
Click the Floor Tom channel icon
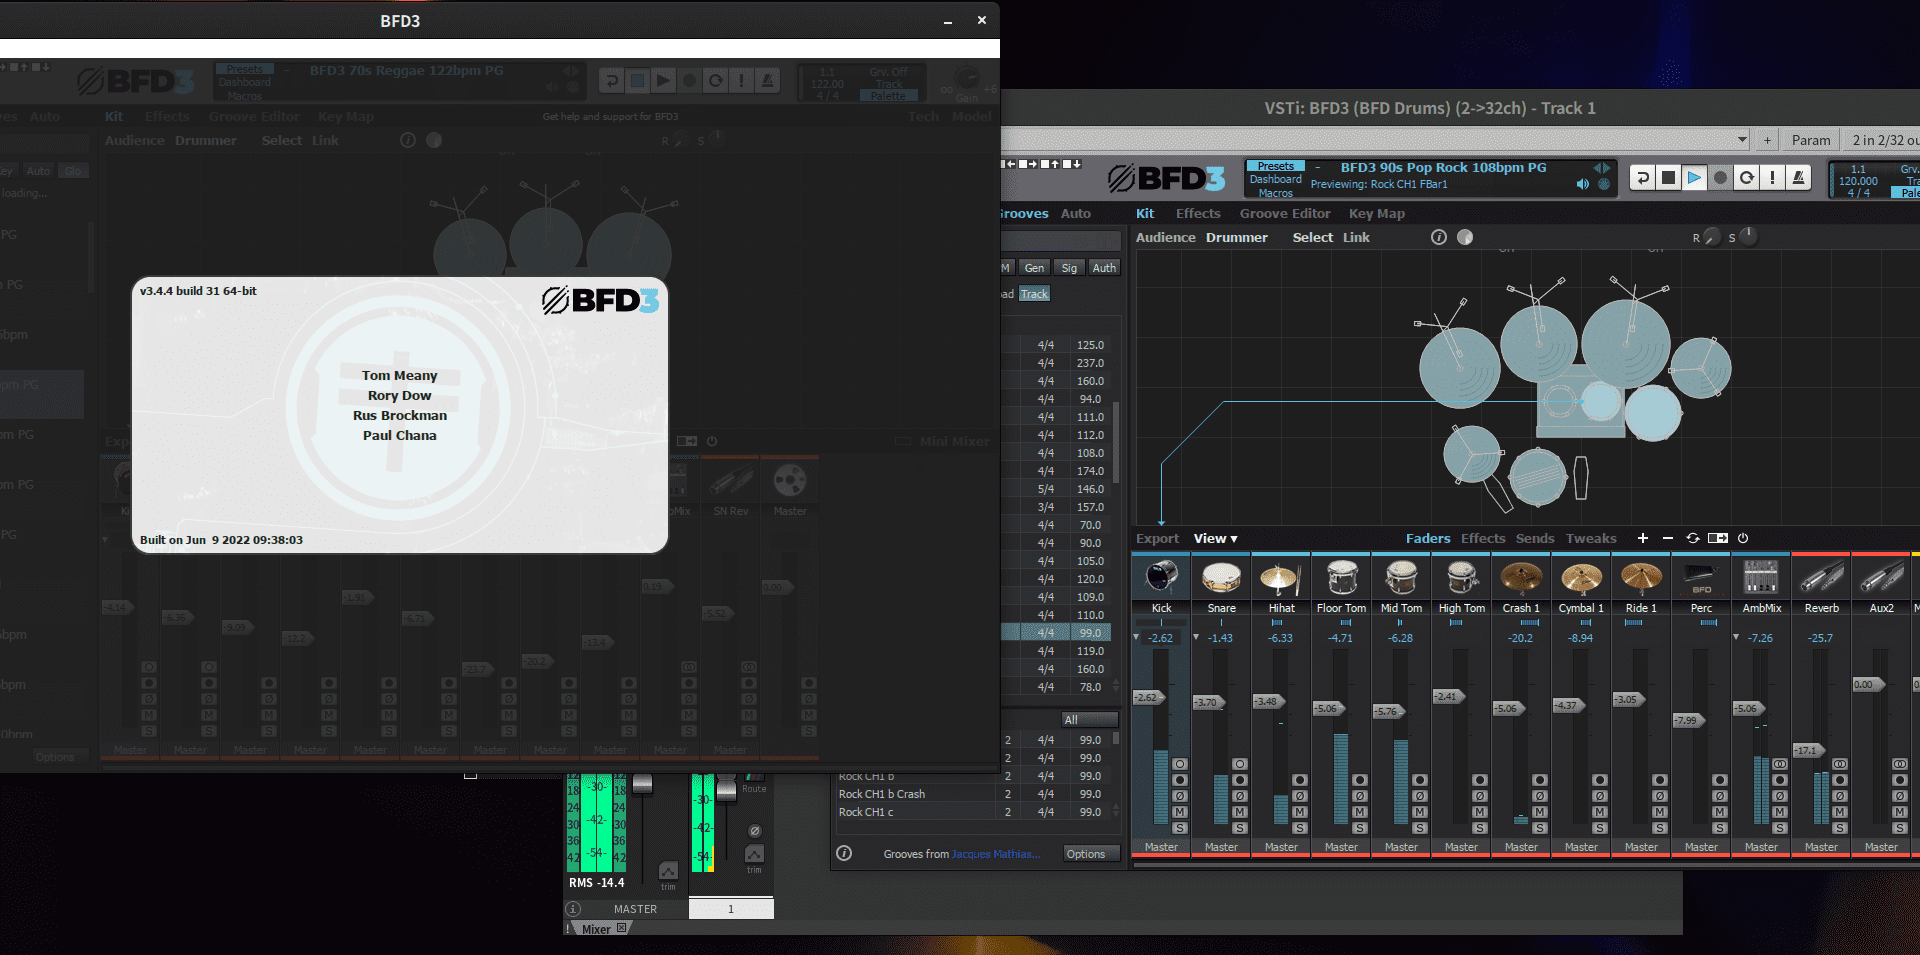[x=1341, y=578]
